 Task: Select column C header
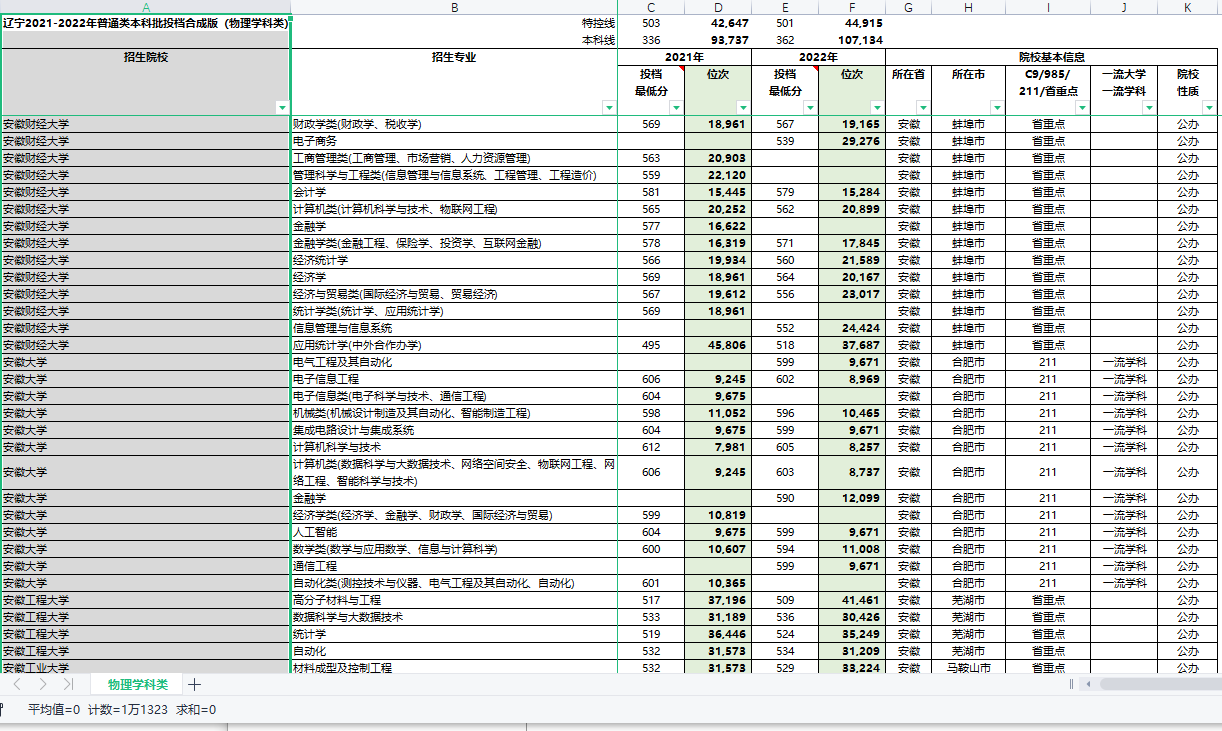[651, 7]
